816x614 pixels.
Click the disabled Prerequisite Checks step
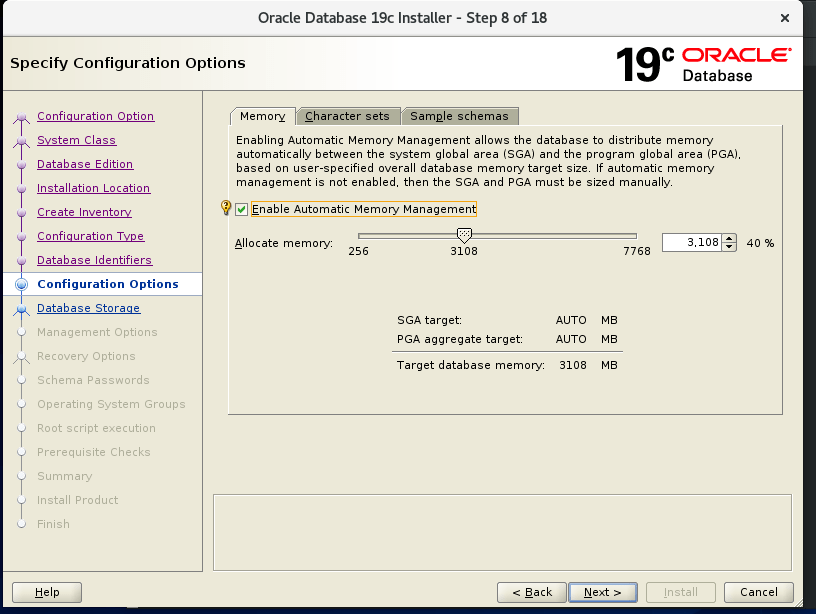[94, 452]
